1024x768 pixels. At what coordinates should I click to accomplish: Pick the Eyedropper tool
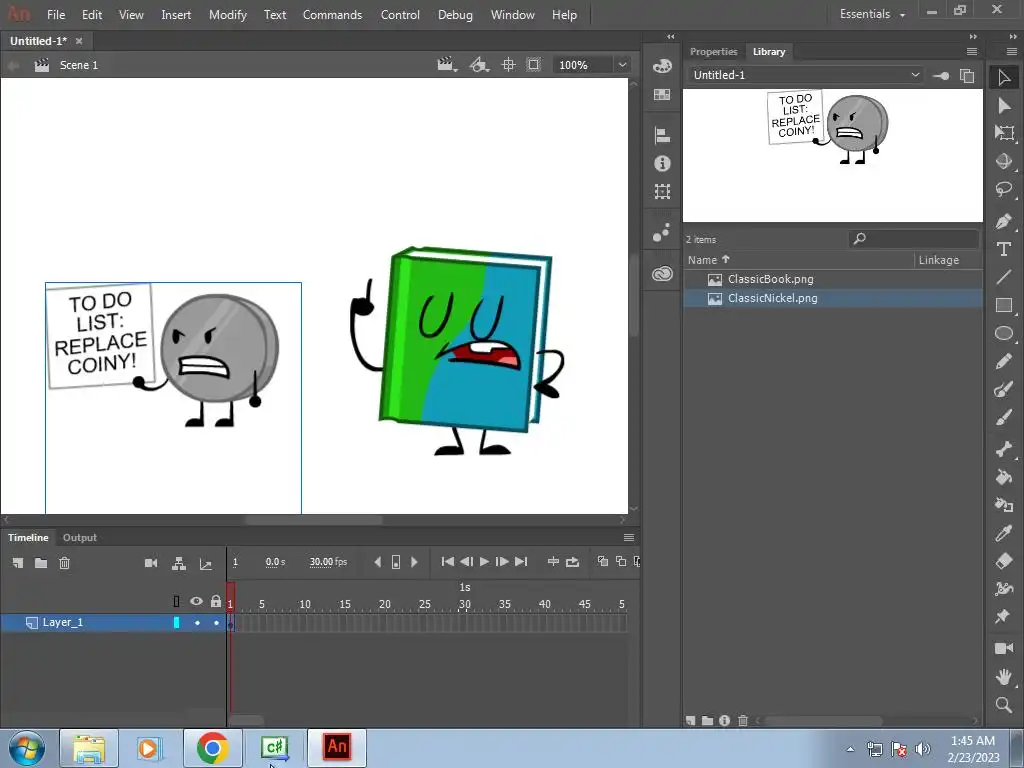[1004, 533]
